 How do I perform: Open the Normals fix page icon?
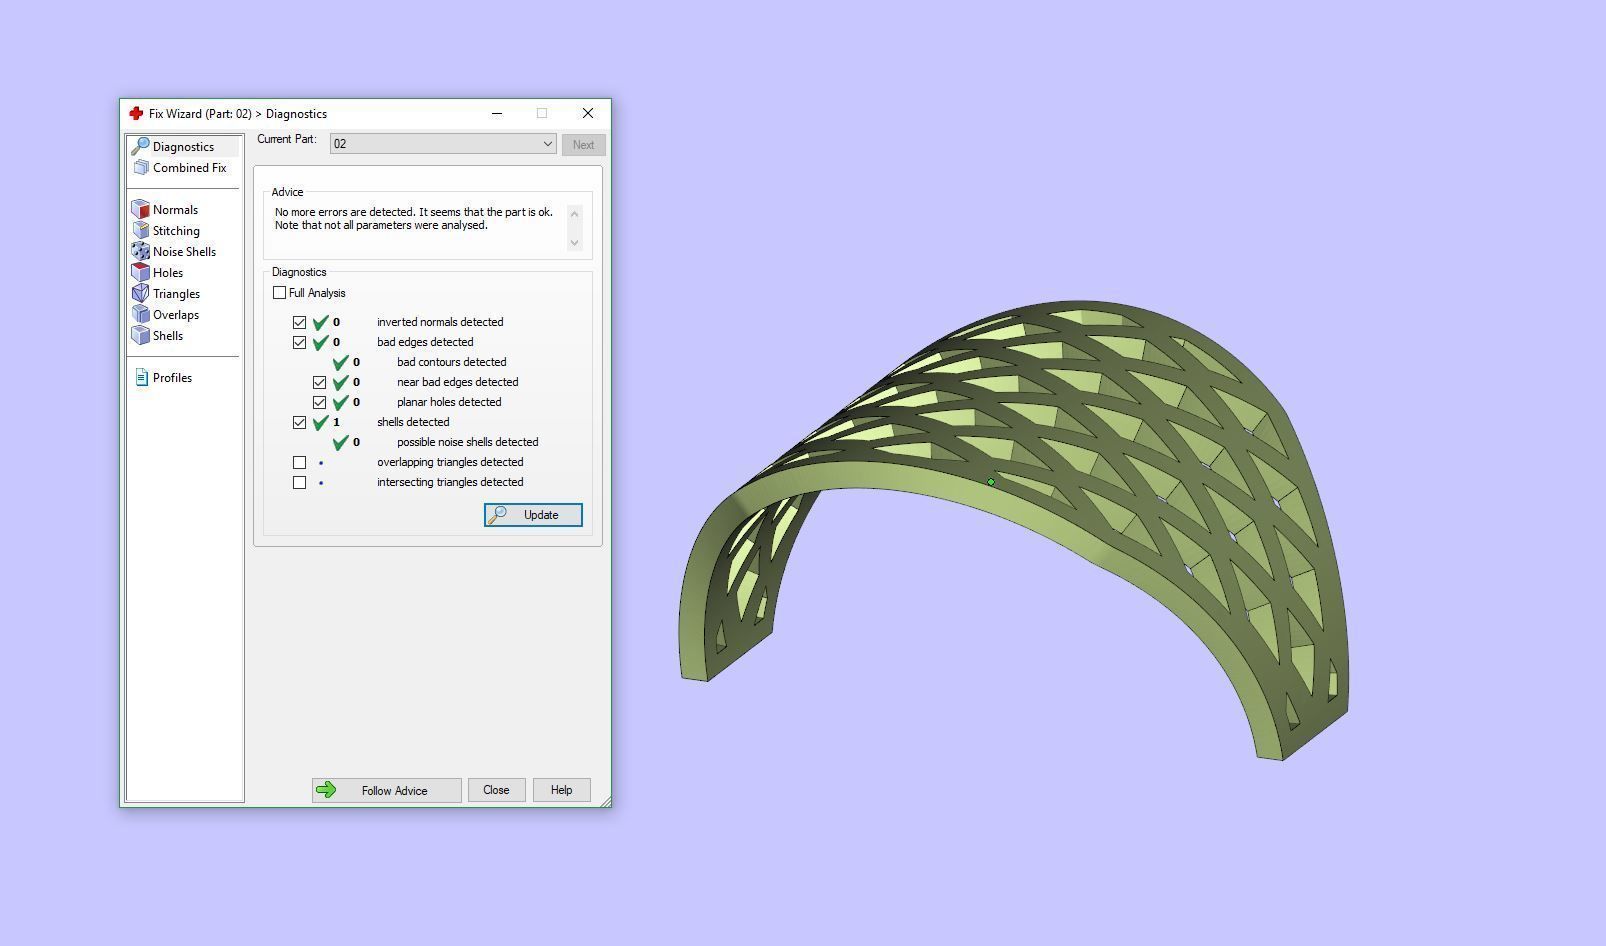coord(141,210)
